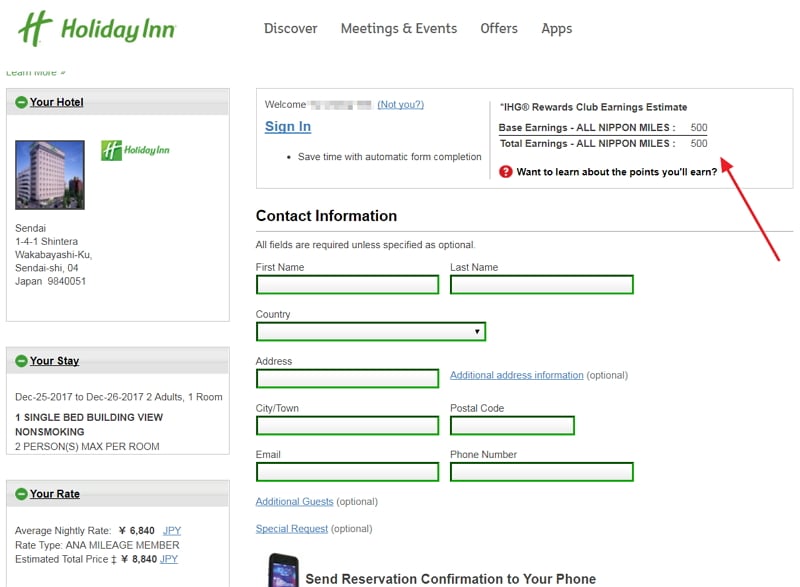Collapse the Your Rate section icon
Image resolution: width=800 pixels, height=587 pixels.
(21, 494)
